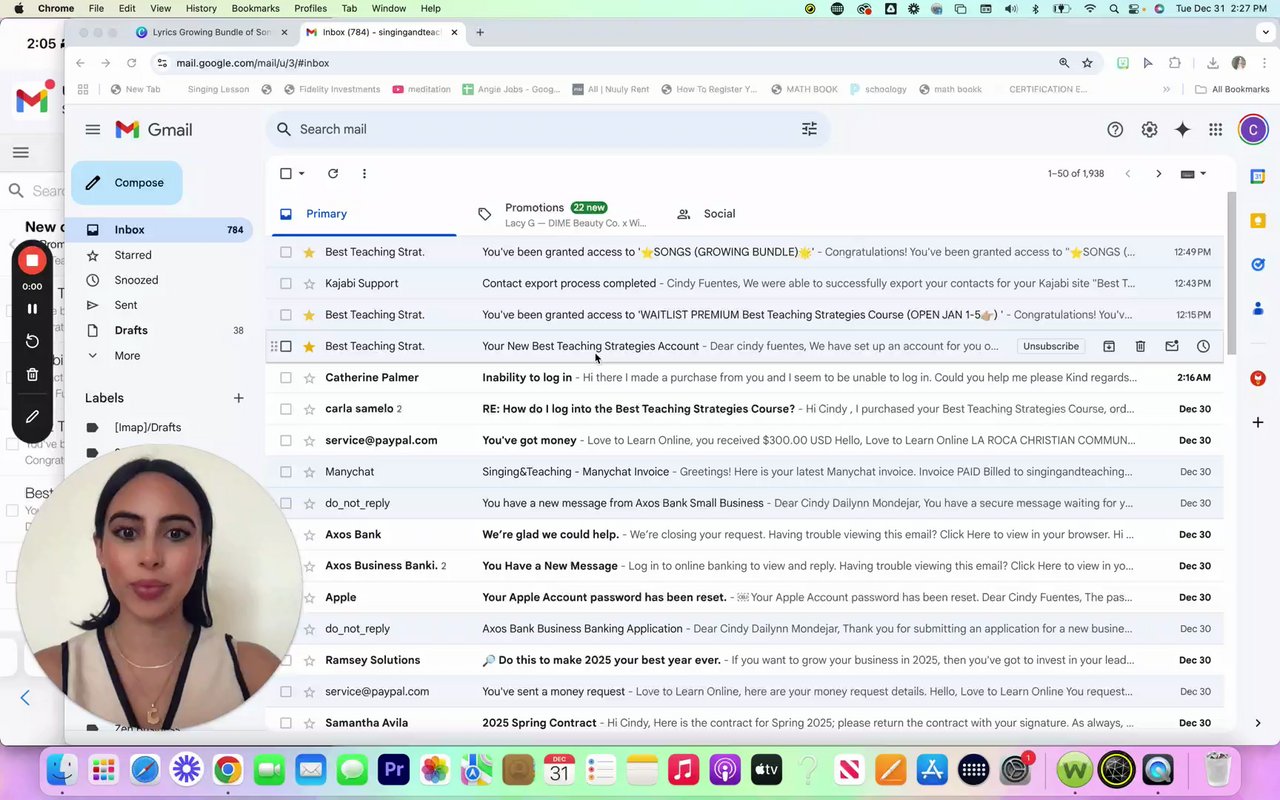Open the All Bookmarks folder

pyautogui.click(x=1232, y=89)
